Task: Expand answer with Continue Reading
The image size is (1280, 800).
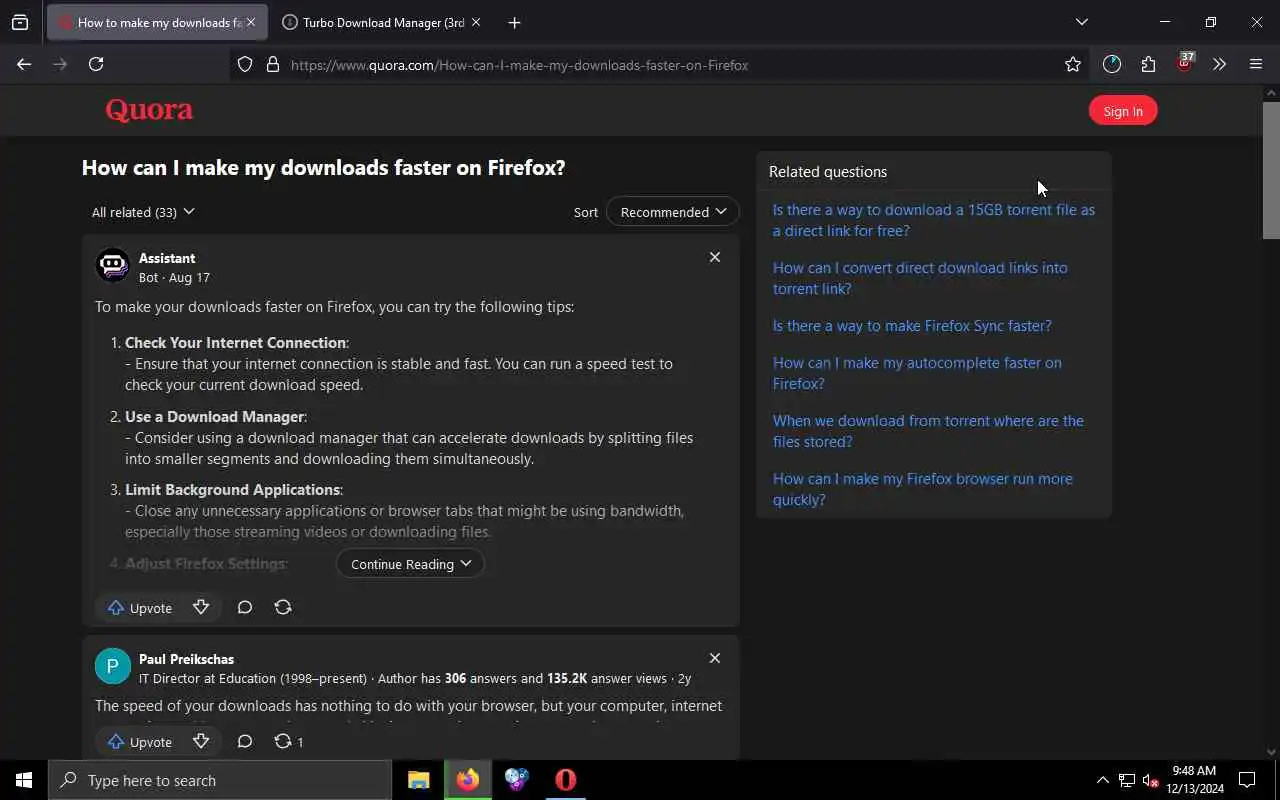Action: [x=410, y=564]
